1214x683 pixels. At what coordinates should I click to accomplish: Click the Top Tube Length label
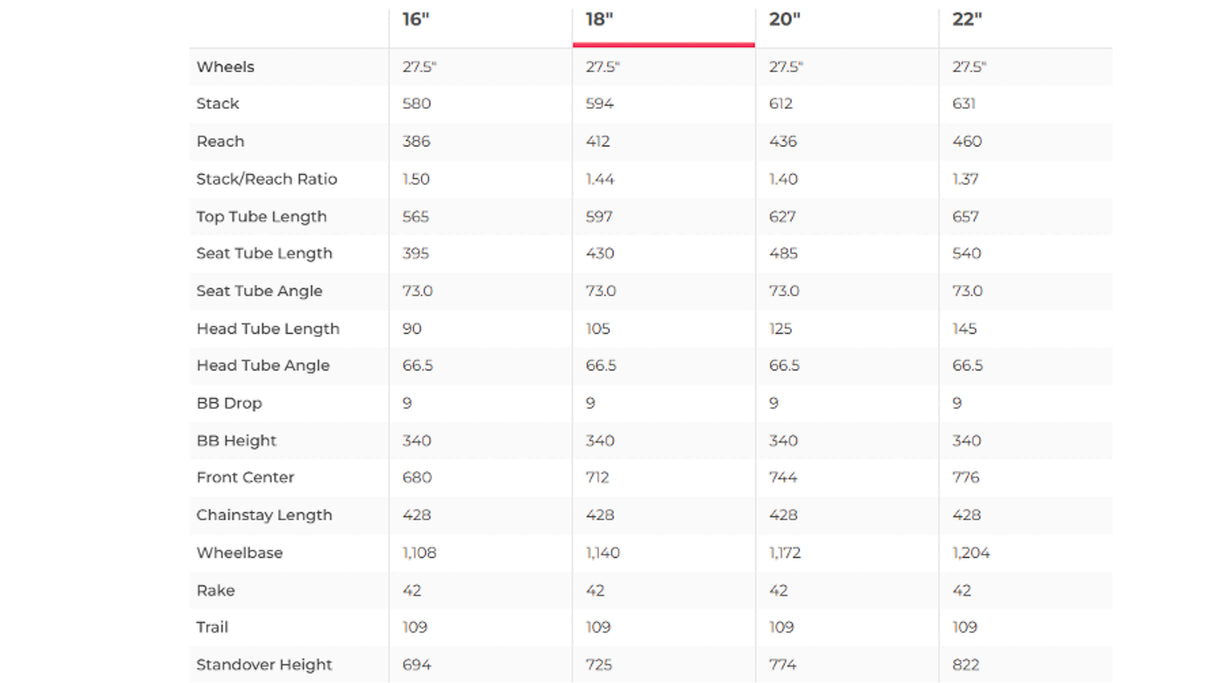coord(261,216)
